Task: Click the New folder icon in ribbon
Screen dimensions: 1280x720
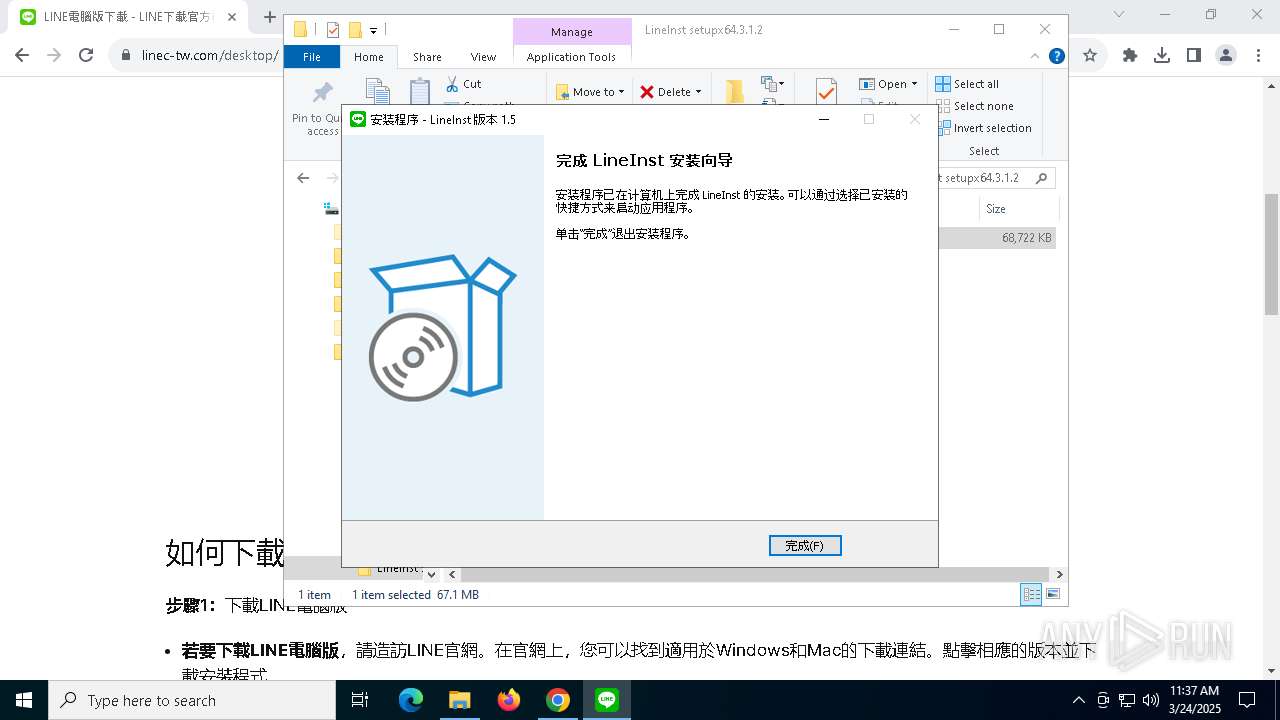Action: point(735,92)
